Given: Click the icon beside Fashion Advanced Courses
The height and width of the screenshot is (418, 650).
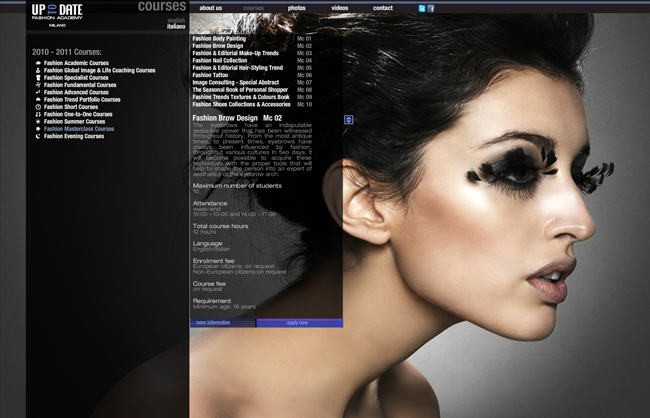Looking at the screenshot, I should [38, 92].
